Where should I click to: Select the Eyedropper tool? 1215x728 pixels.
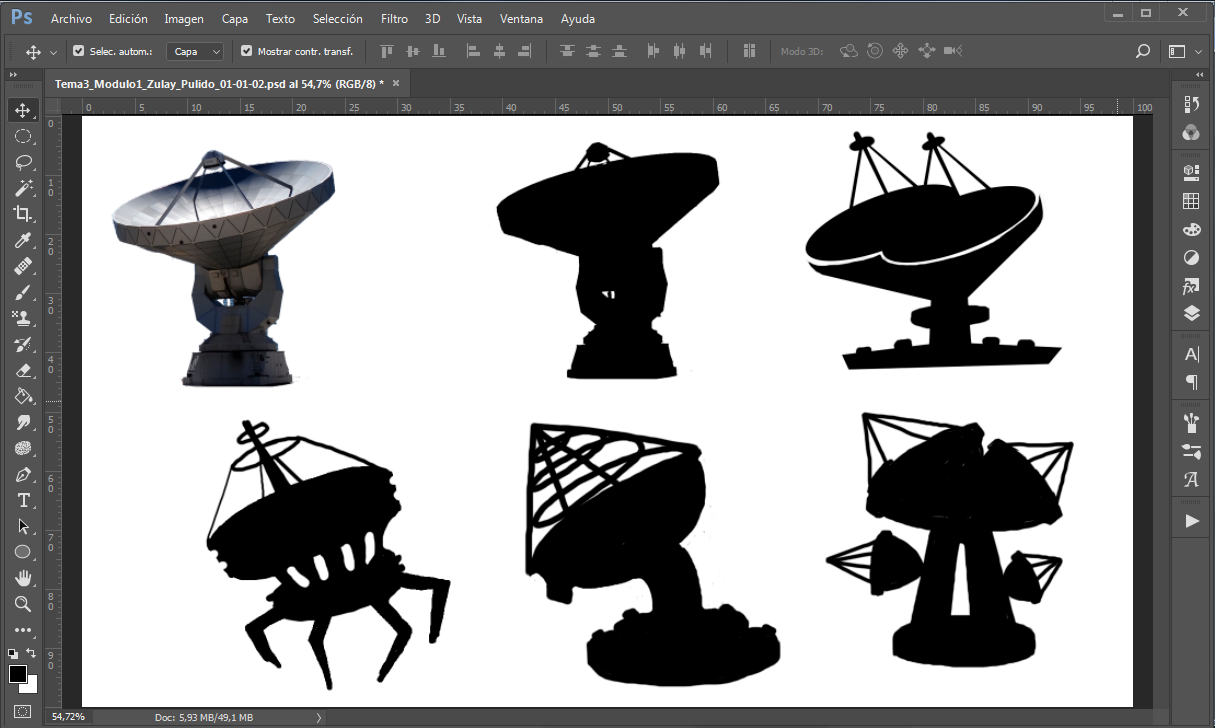(x=23, y=240)
